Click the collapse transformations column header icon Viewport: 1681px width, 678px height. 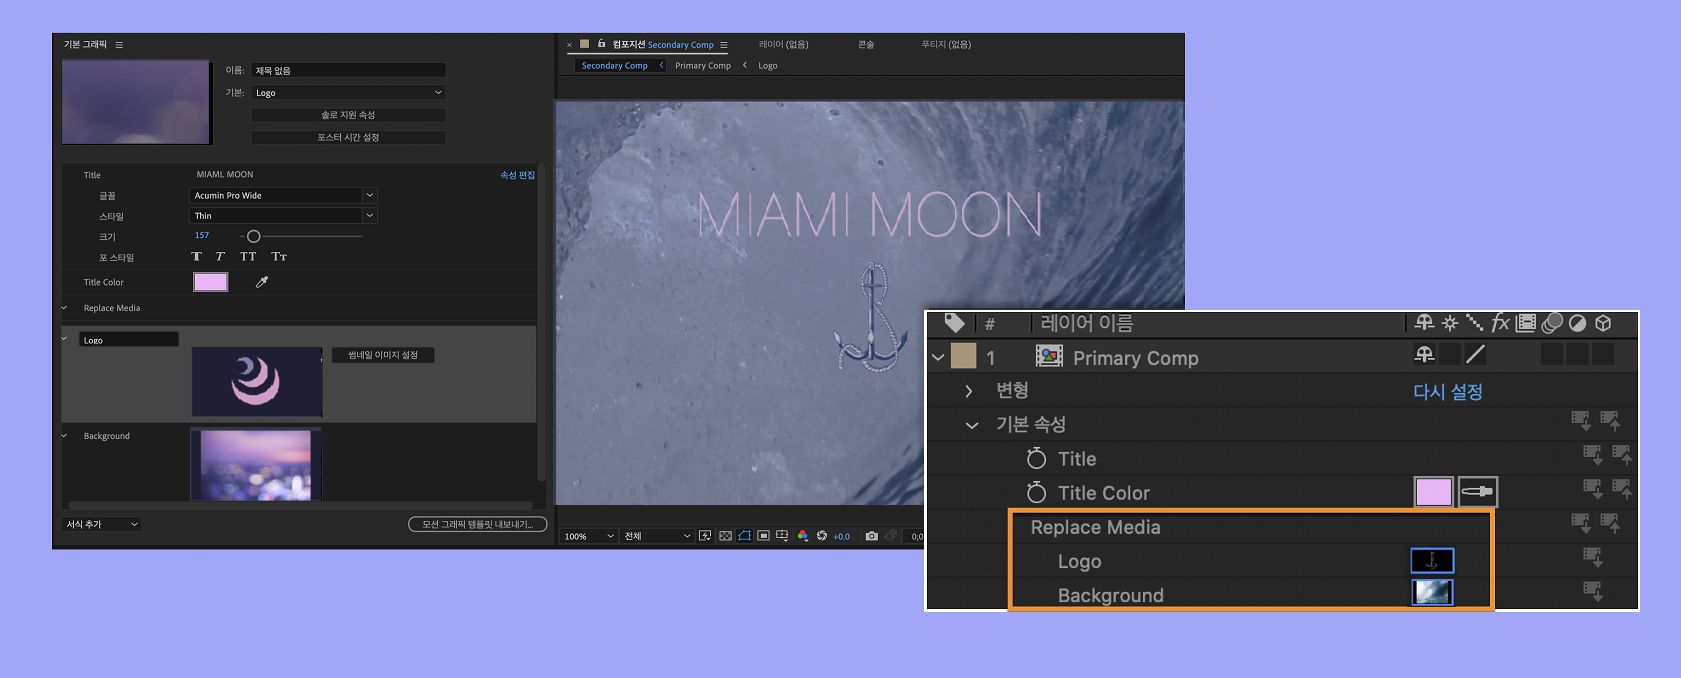1450,323
